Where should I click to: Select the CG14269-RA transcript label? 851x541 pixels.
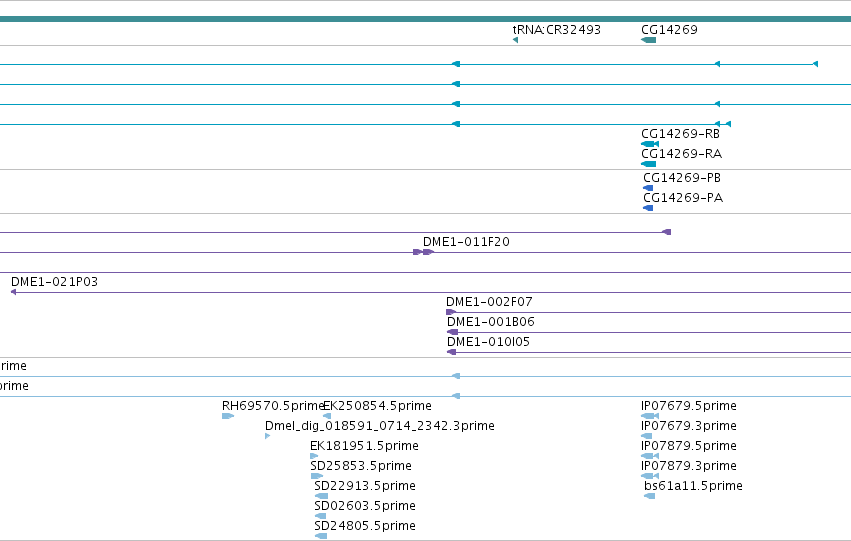coord(682,154)
